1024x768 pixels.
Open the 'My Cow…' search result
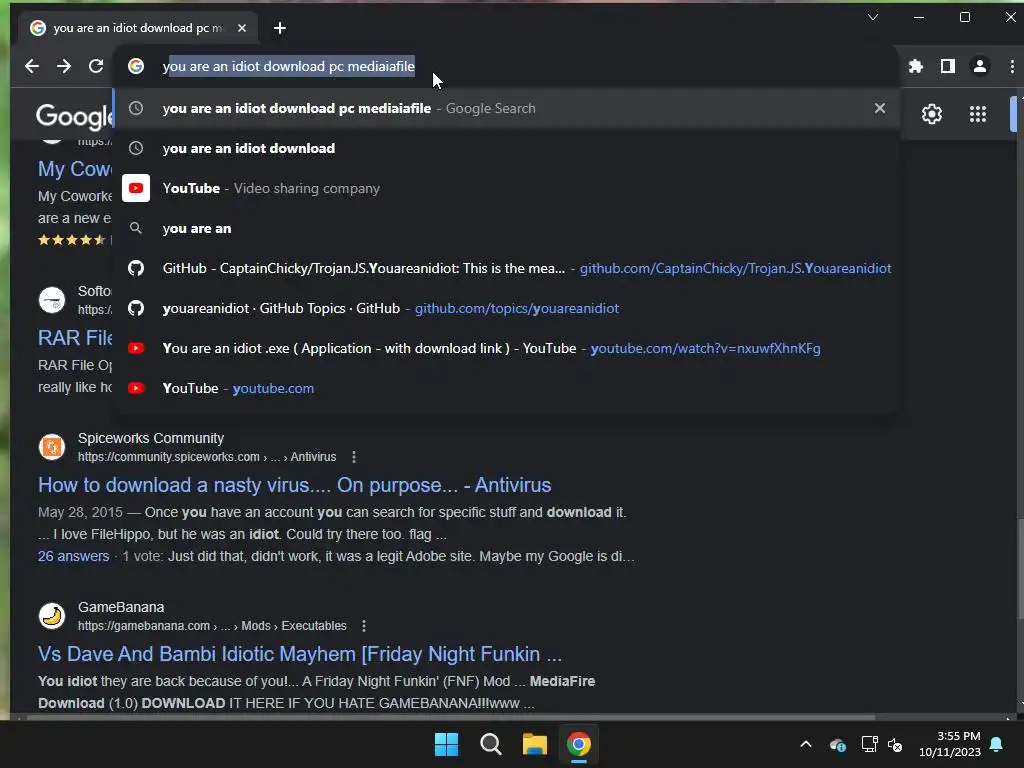75,169
